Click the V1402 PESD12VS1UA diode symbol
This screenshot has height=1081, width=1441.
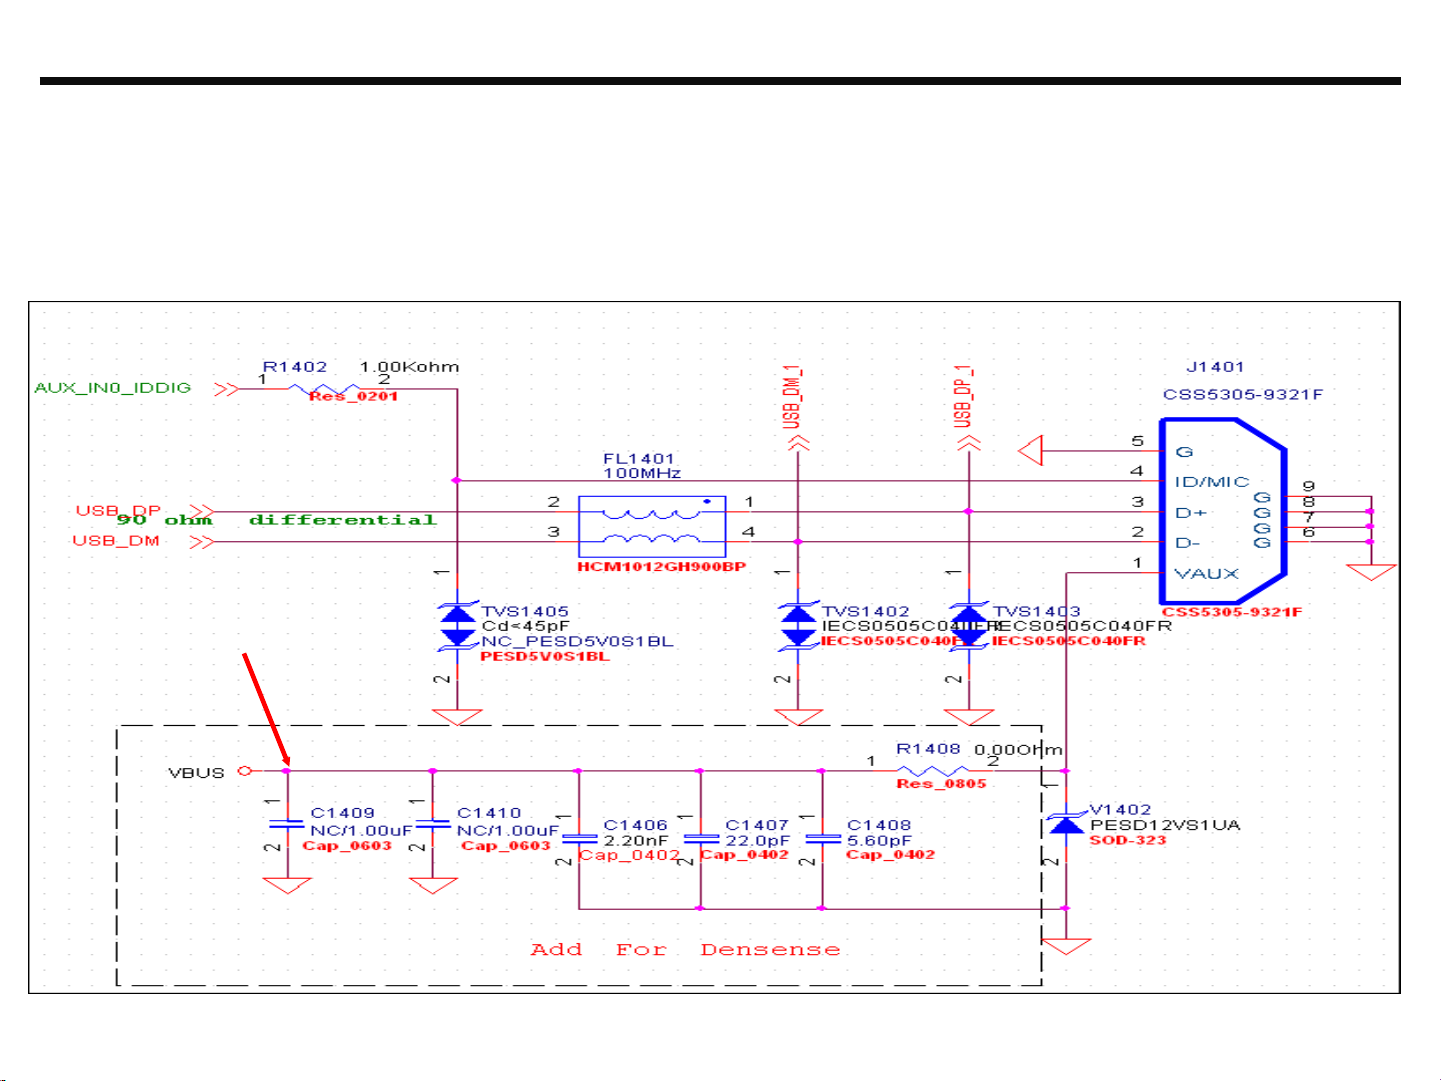1066,824
